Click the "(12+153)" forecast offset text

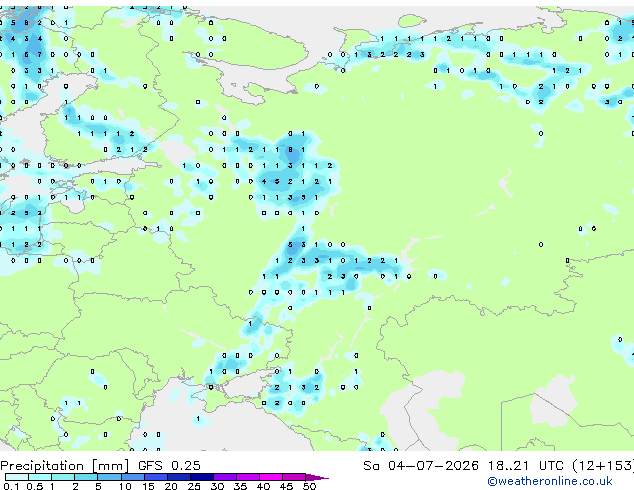tap(603, 466)
